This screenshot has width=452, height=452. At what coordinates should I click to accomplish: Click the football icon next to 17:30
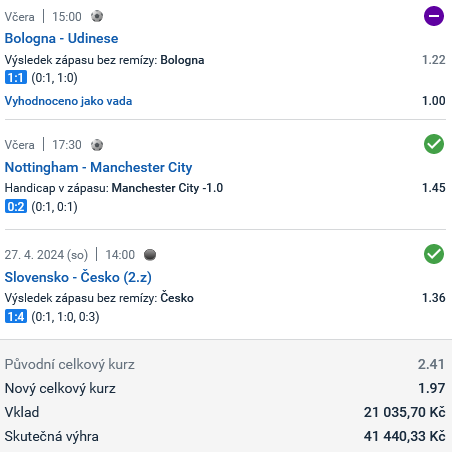tap(97, 145)
